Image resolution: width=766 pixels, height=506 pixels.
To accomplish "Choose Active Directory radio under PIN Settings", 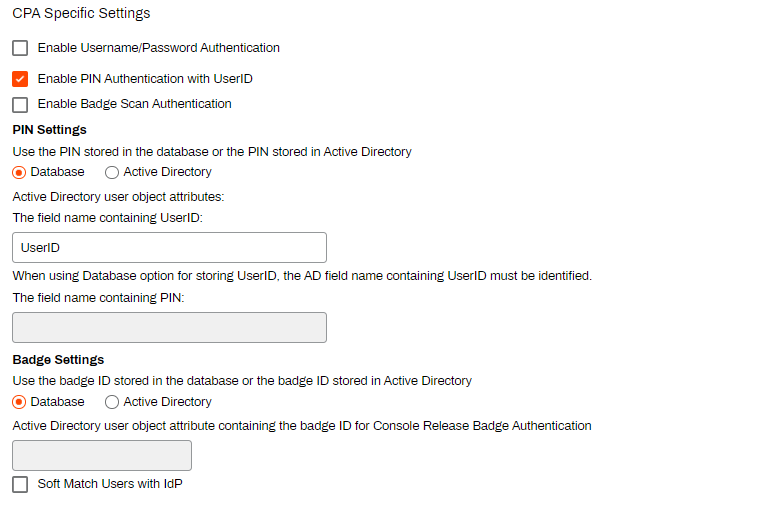I will tap(112, 172).
